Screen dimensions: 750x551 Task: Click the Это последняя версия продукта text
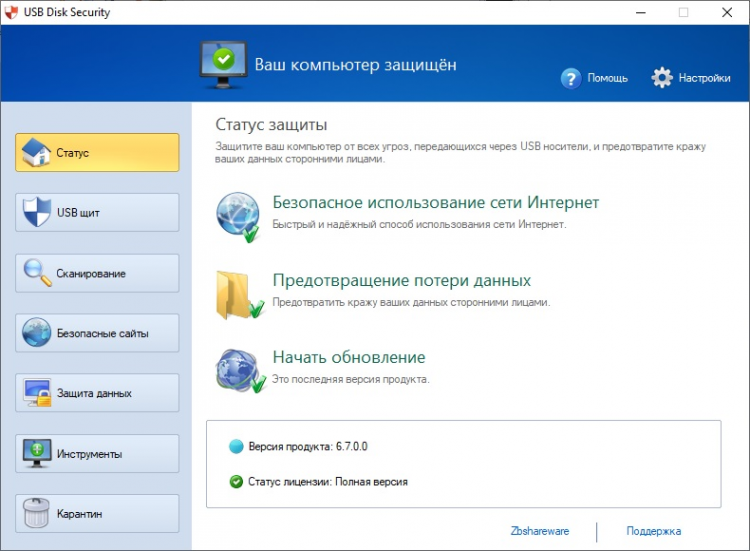click(x=351, y=379)
